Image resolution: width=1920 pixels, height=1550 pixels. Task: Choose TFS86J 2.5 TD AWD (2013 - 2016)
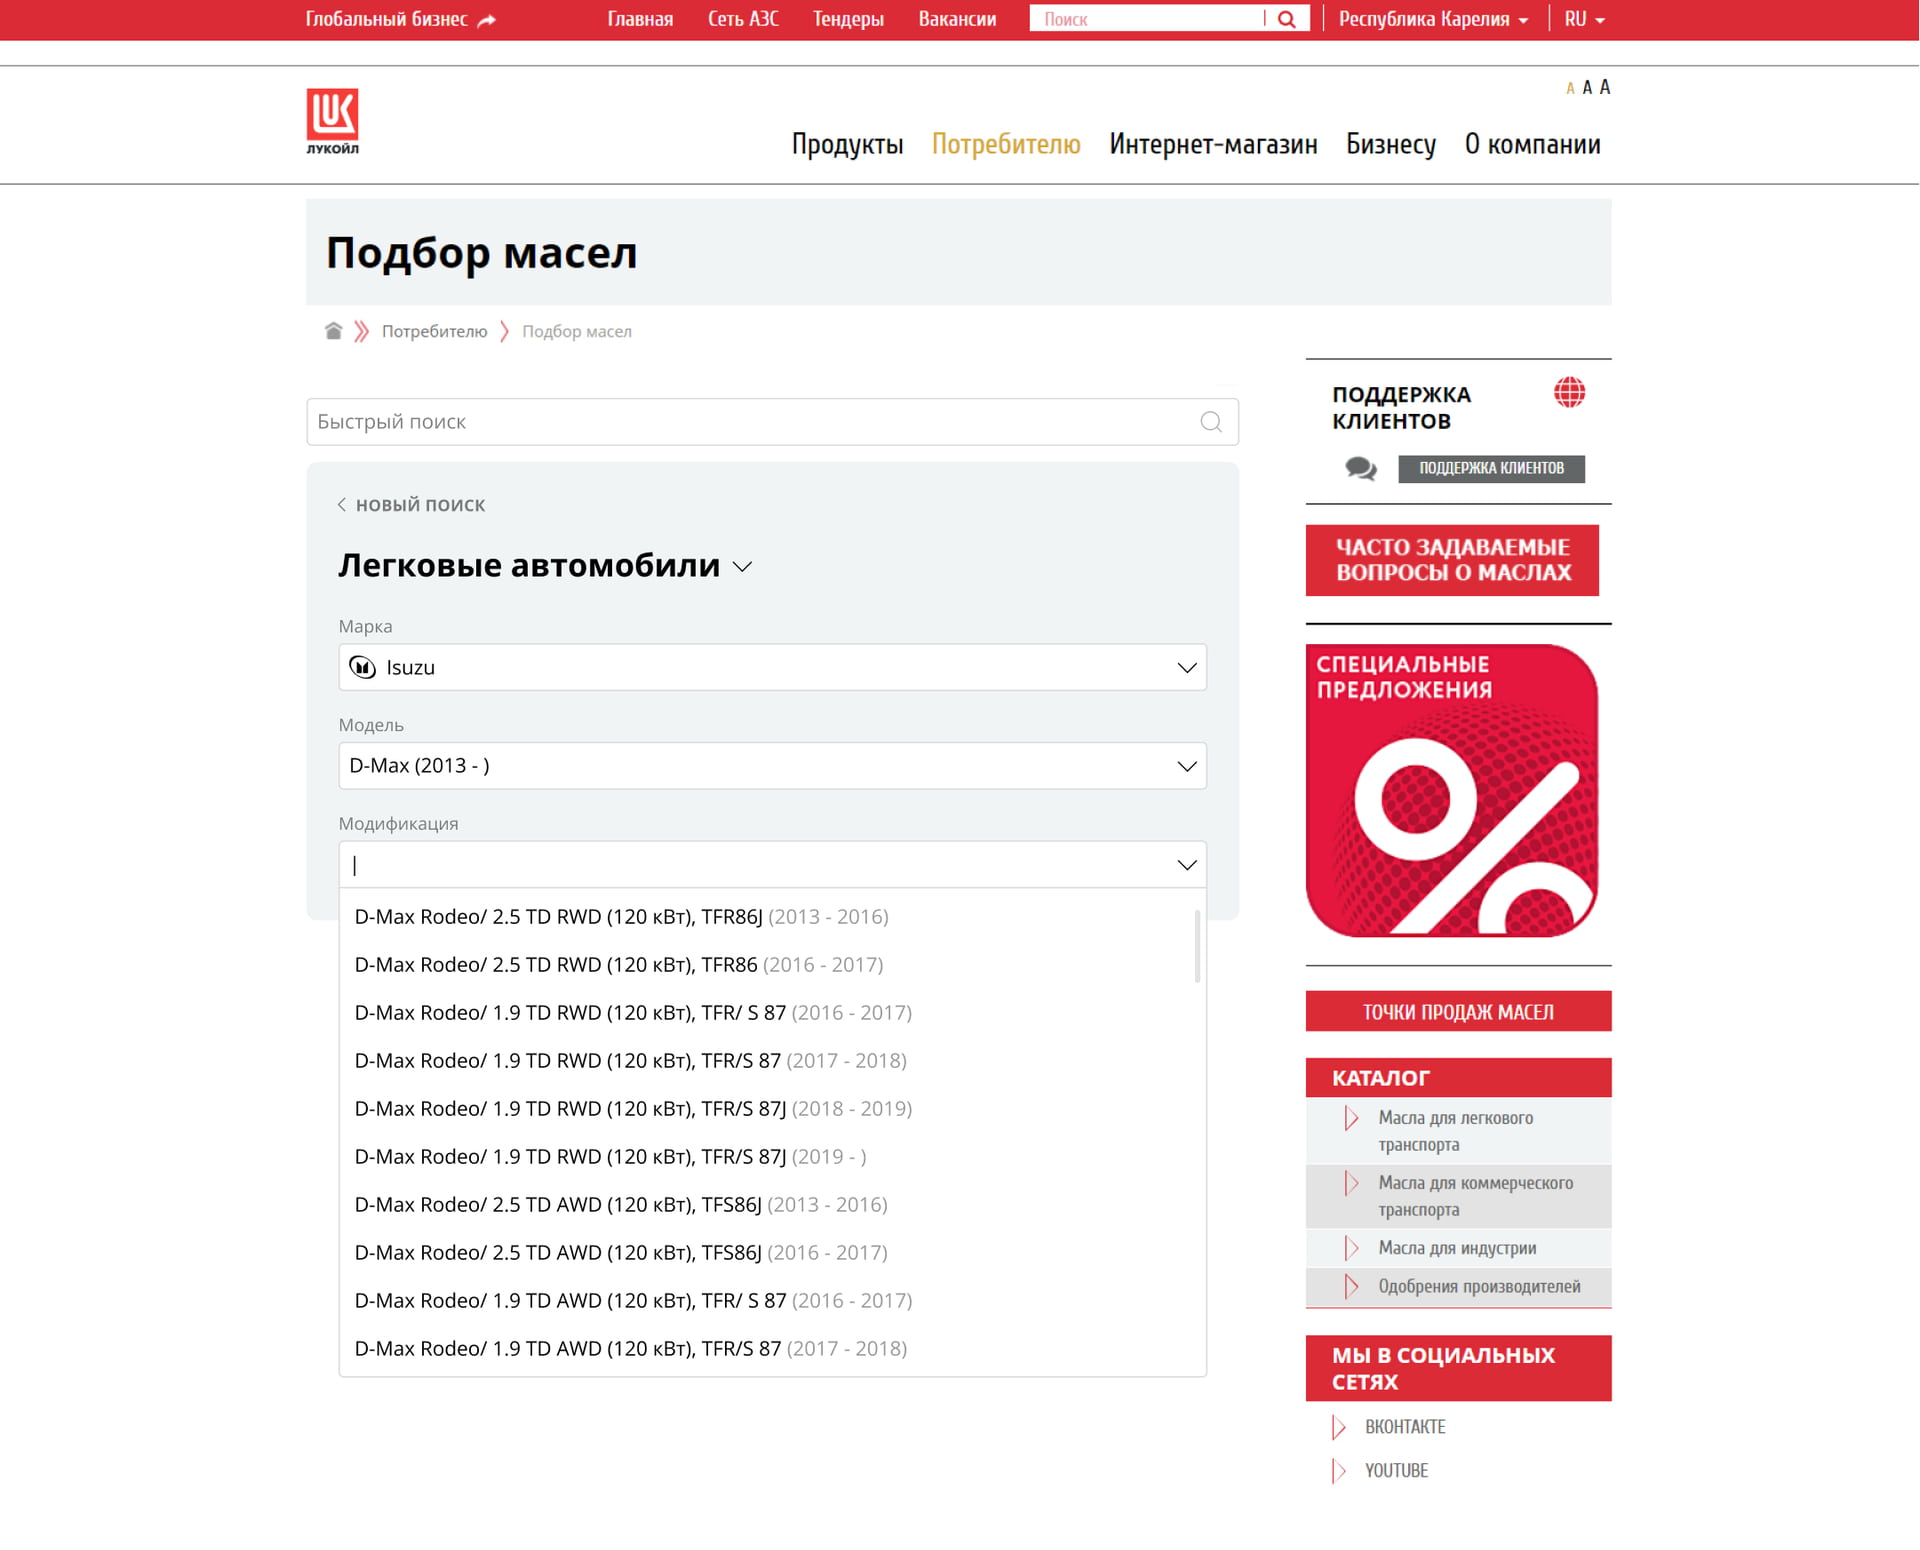[620, 1204]
